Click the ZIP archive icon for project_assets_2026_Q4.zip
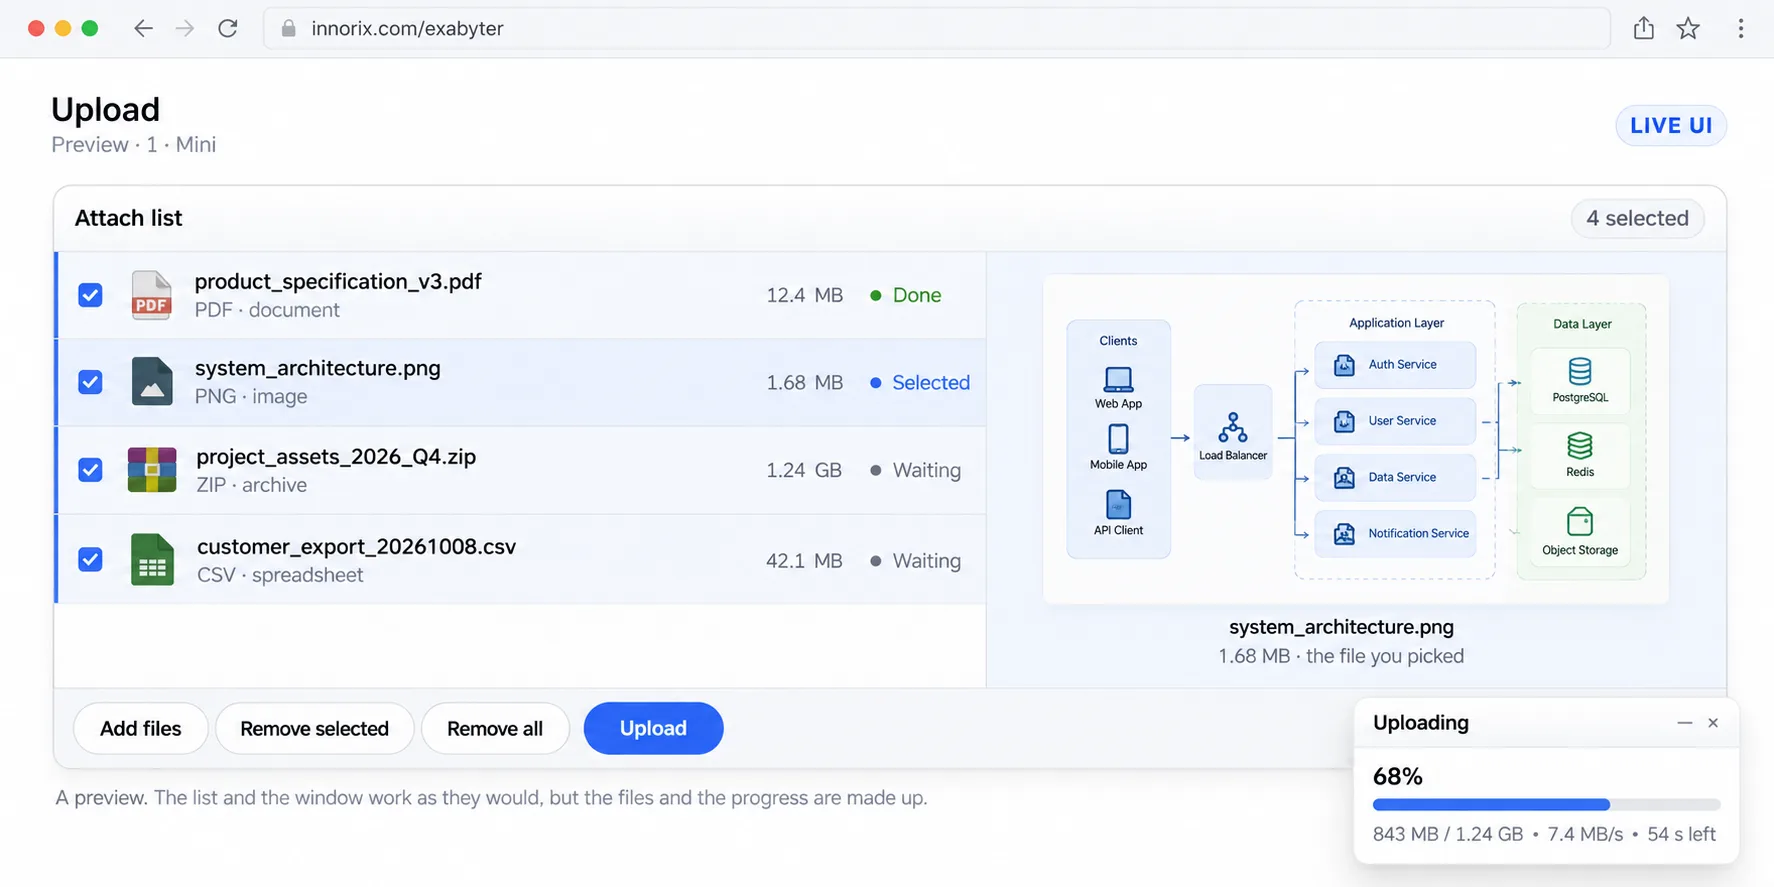 pyautogui.click(x=152, y=469)
